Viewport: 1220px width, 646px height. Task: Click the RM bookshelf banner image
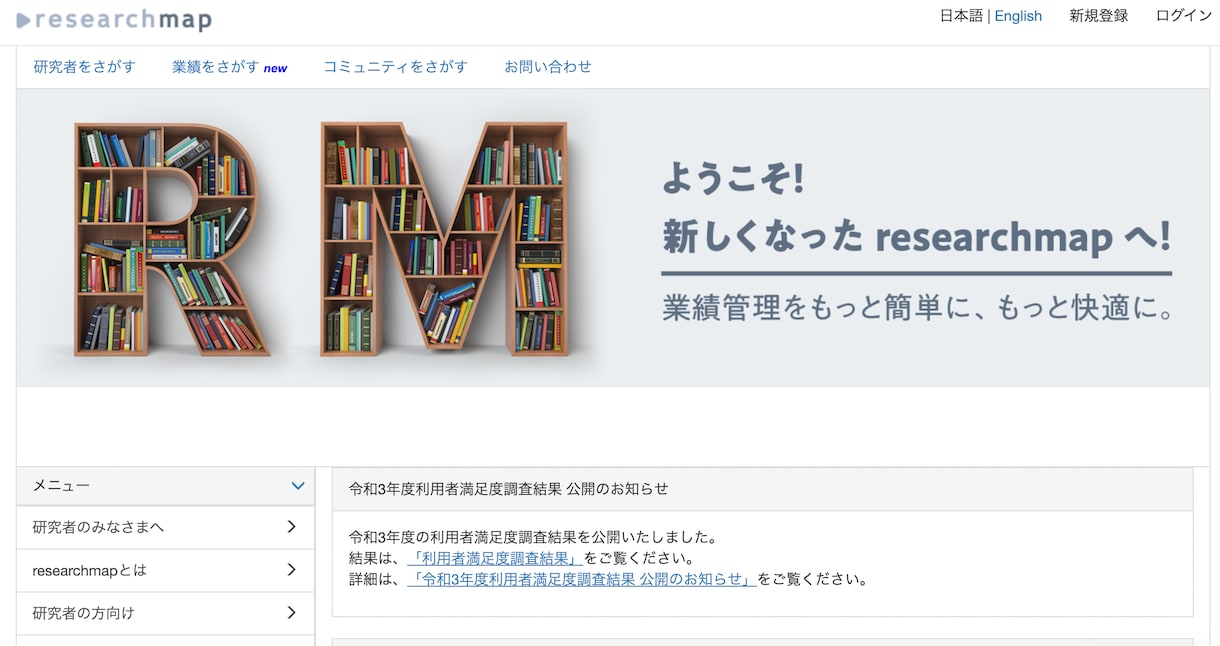click(613, 238)
